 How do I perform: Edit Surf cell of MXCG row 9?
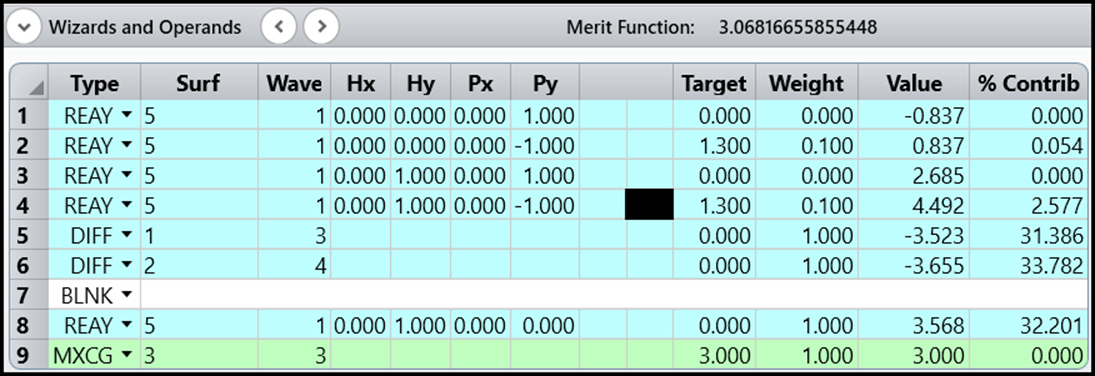click(200, 356)
